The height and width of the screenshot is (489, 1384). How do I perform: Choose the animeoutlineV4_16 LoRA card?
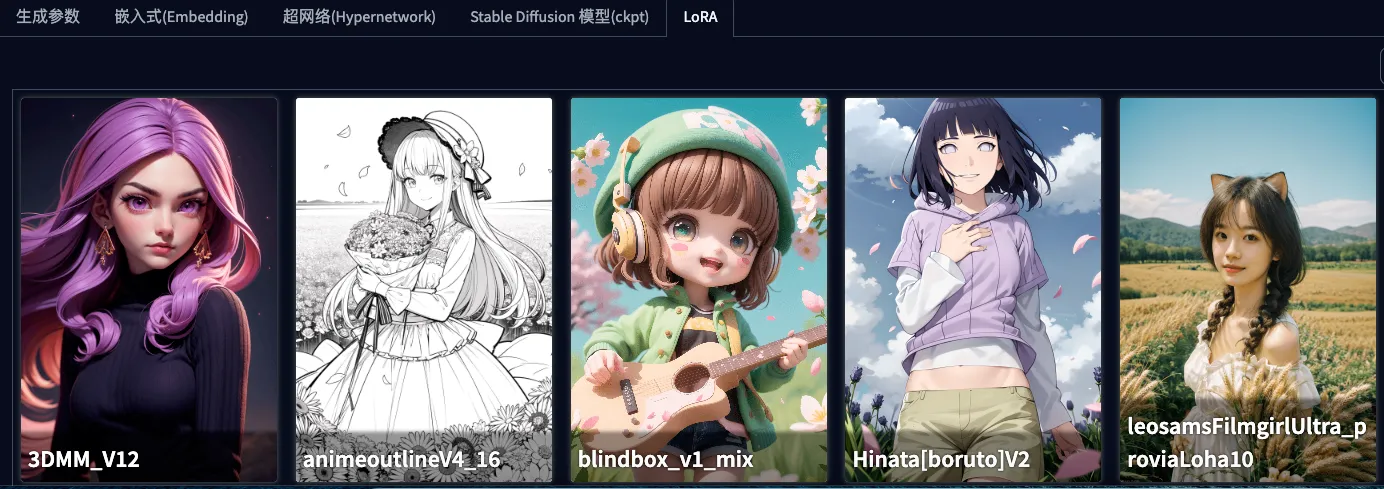(x=424, y=290)
